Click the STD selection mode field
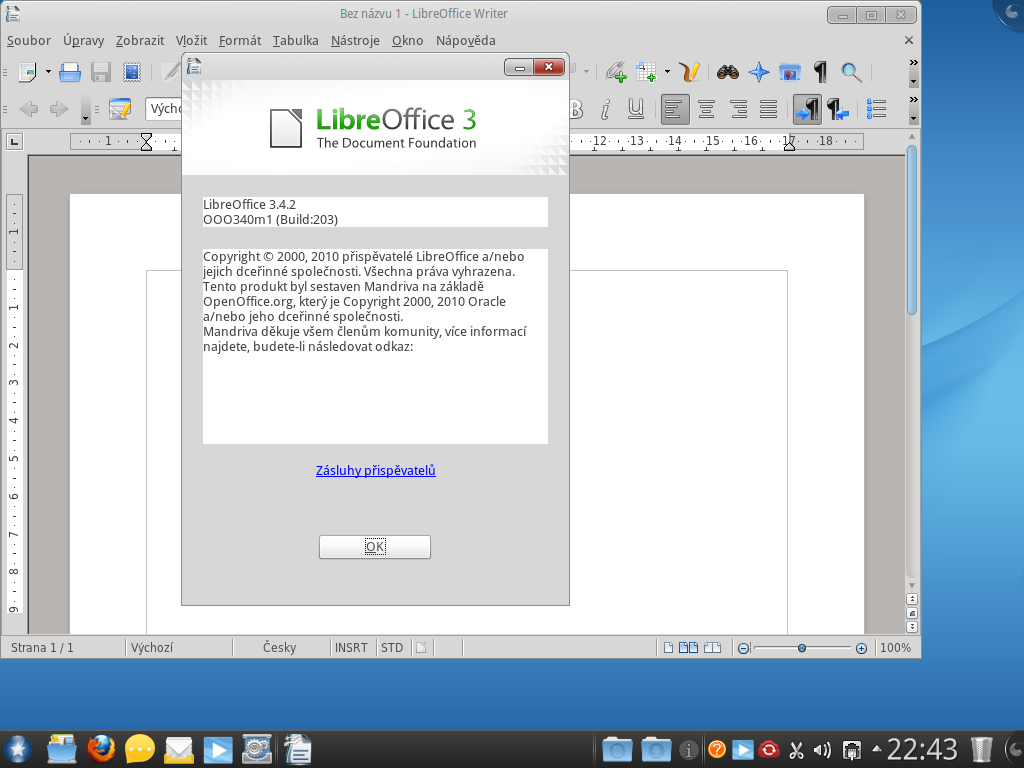This screenshot has width=1024, height=768. coord(392,648)
